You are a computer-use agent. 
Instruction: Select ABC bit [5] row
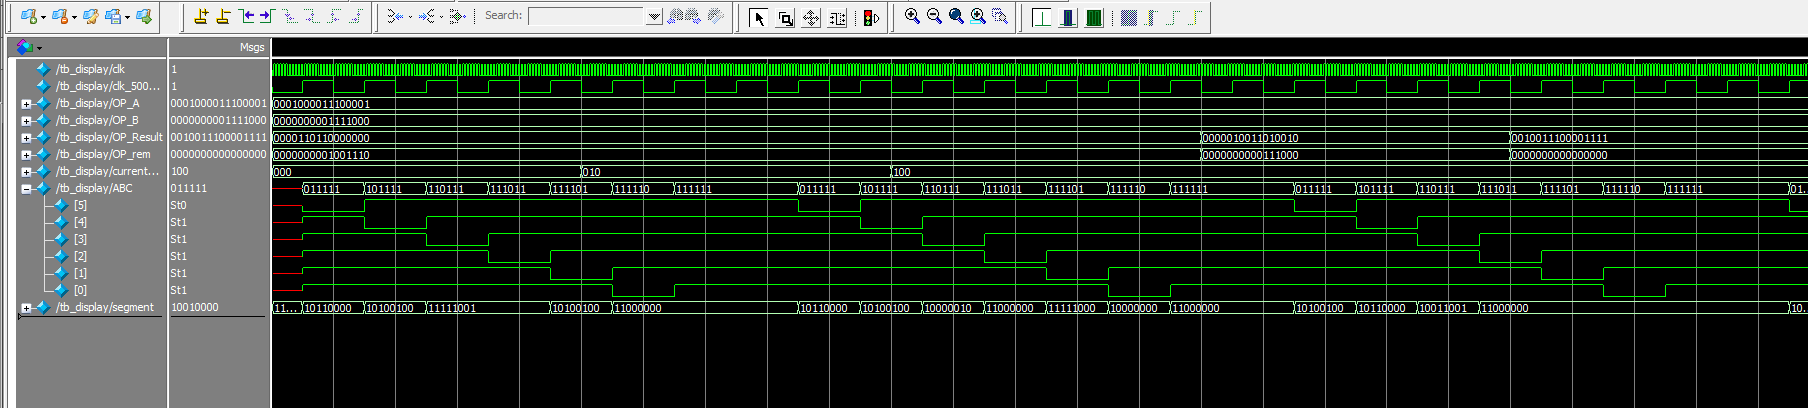(x=80, y=205)
